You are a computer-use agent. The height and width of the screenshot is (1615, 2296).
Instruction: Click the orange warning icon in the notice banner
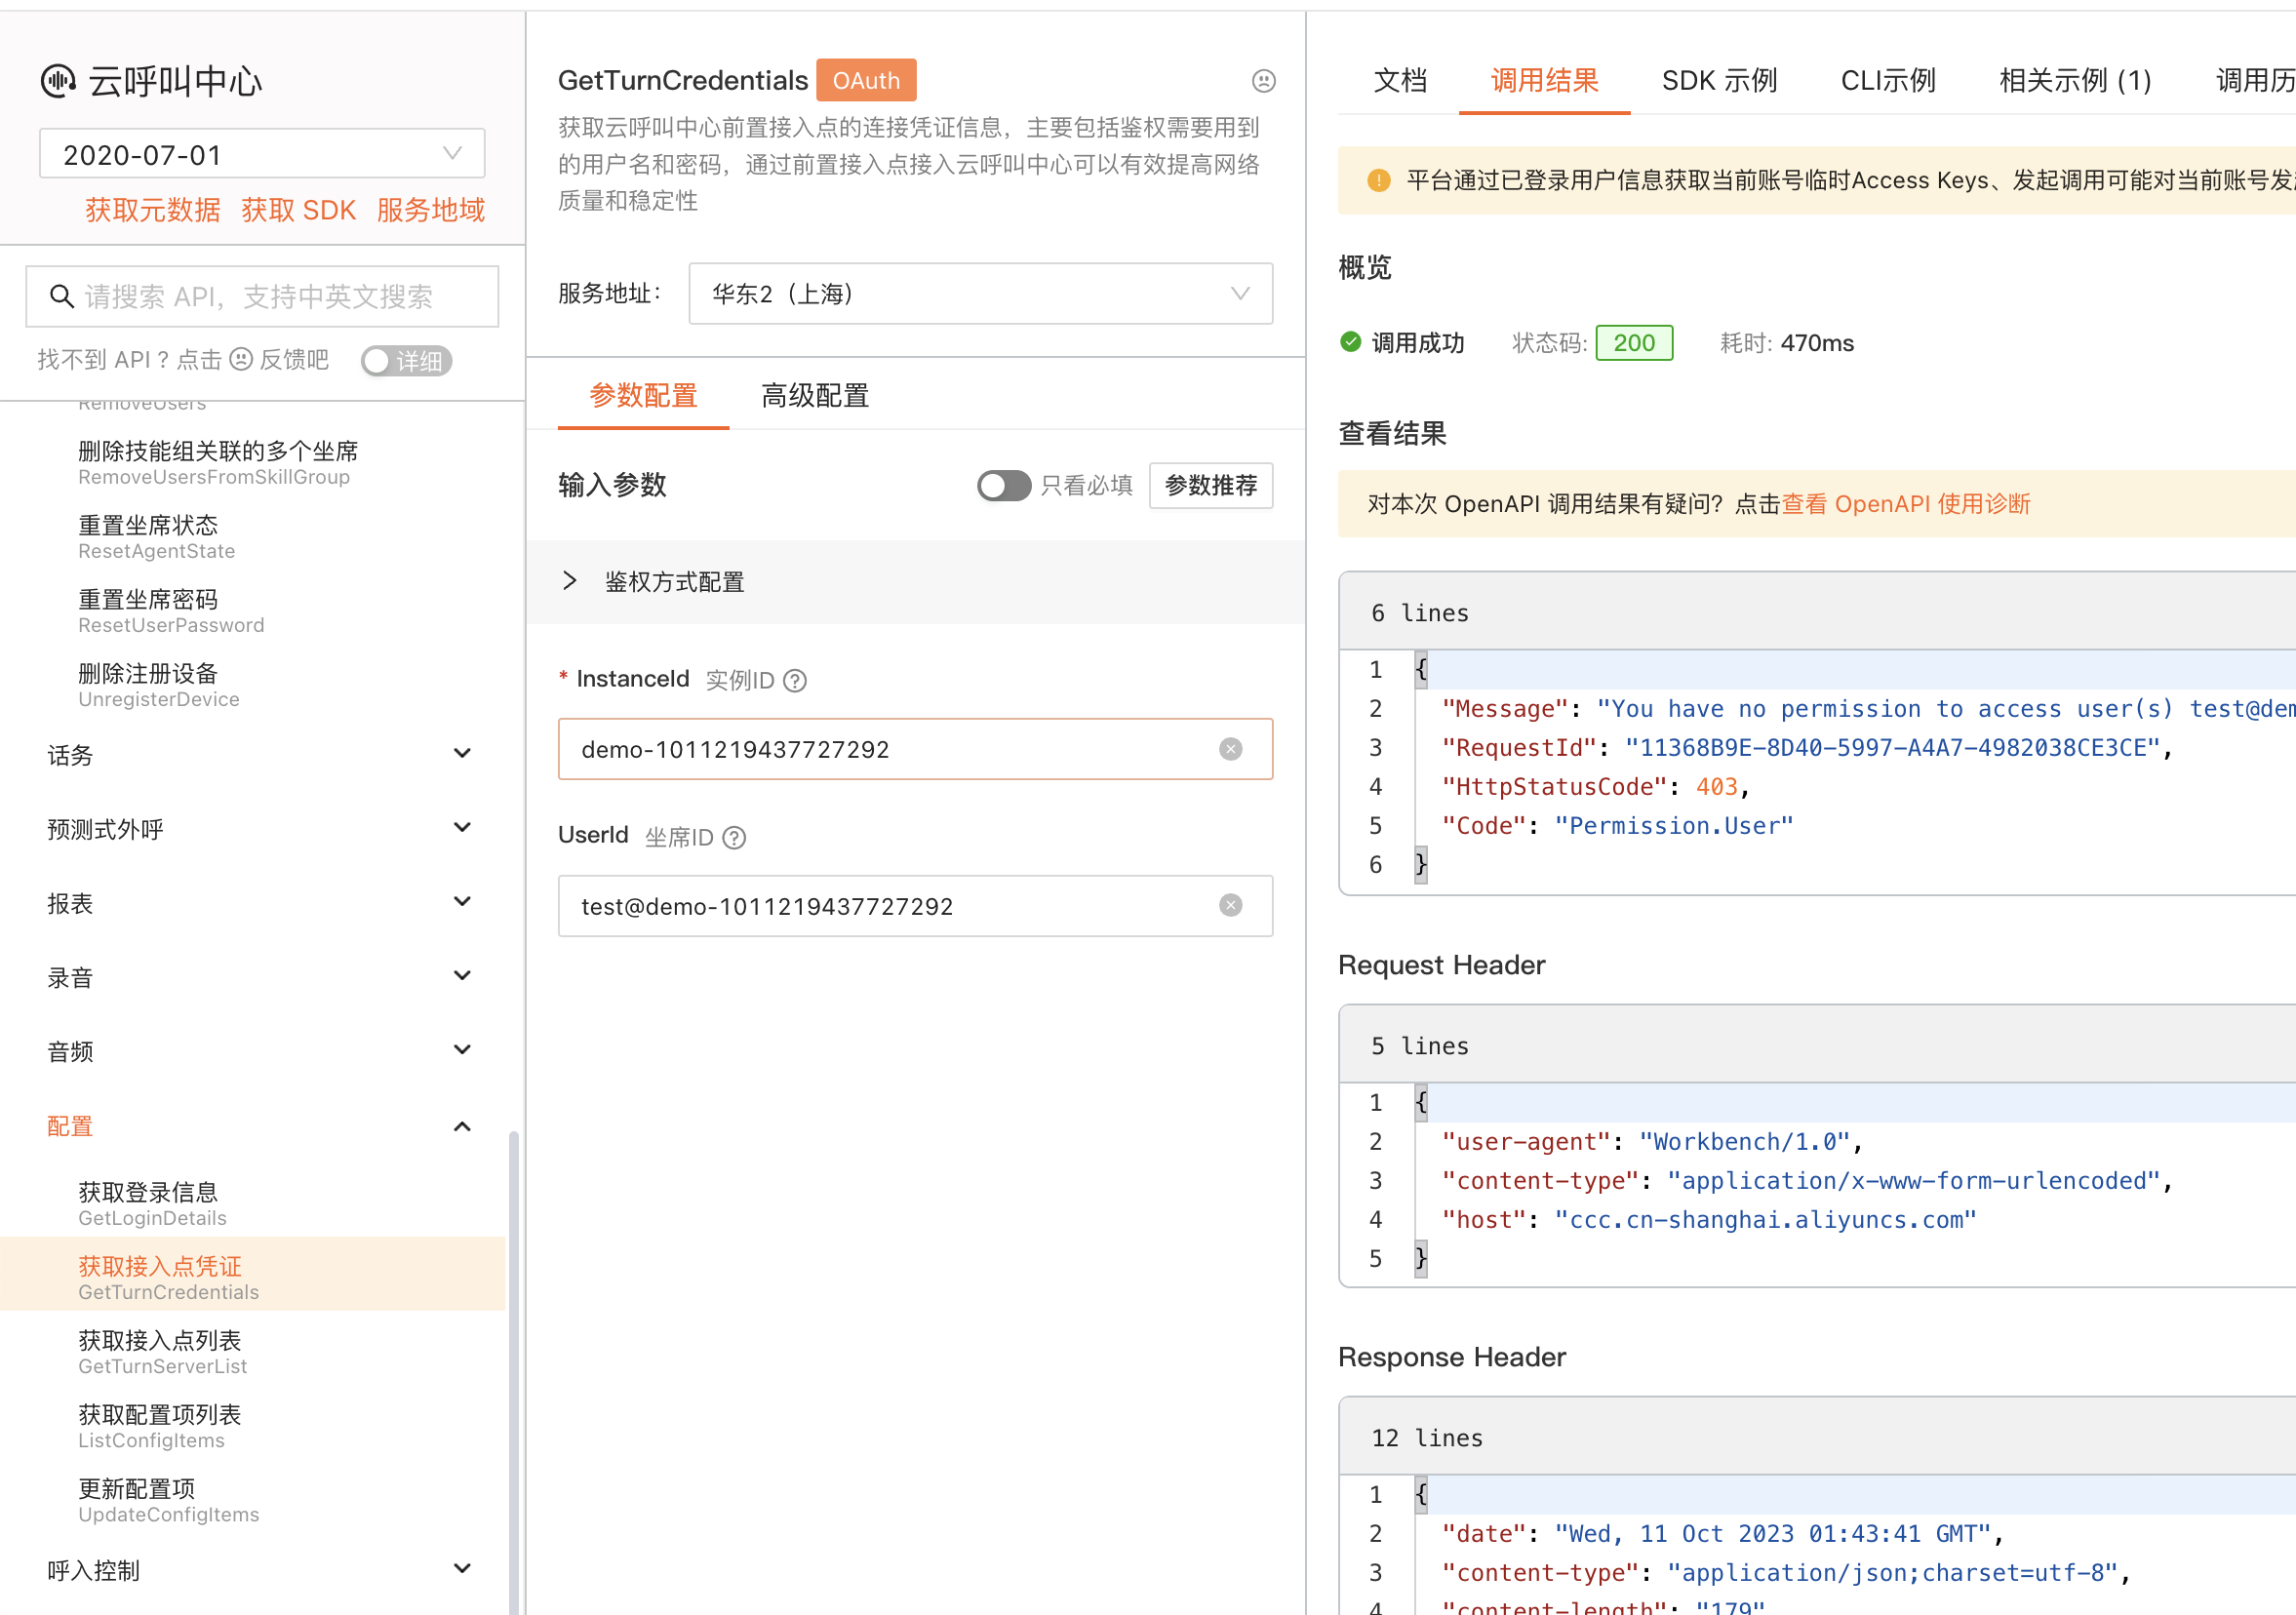pos(1378,180)
